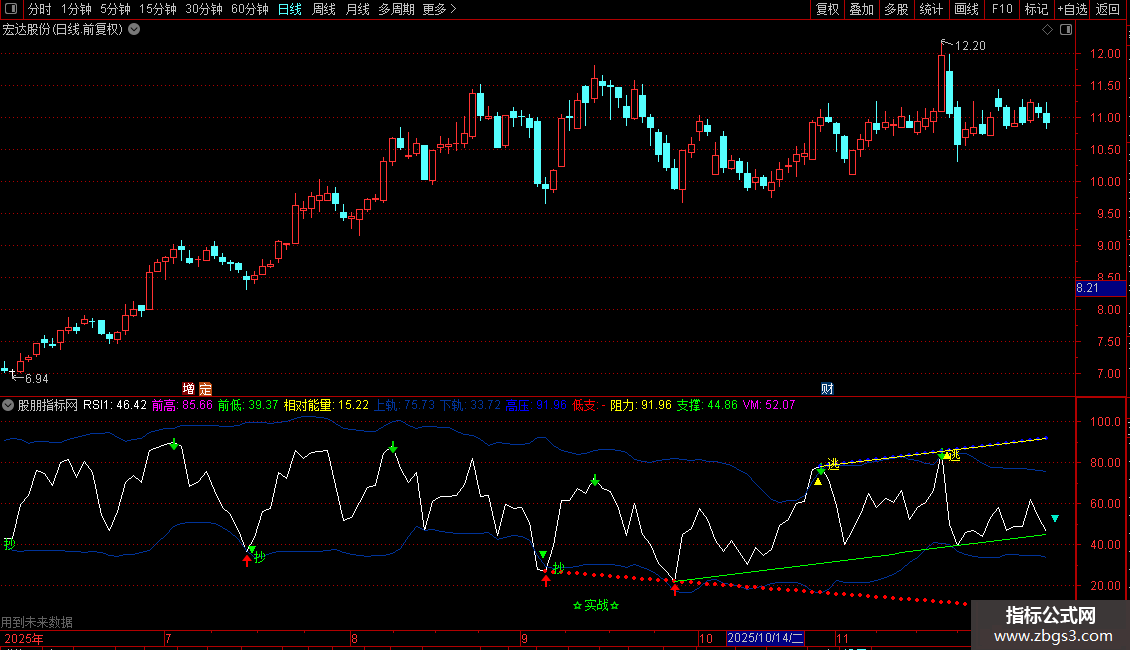
Task: Click the 6.94 low price label
Action: click(37, 379)
